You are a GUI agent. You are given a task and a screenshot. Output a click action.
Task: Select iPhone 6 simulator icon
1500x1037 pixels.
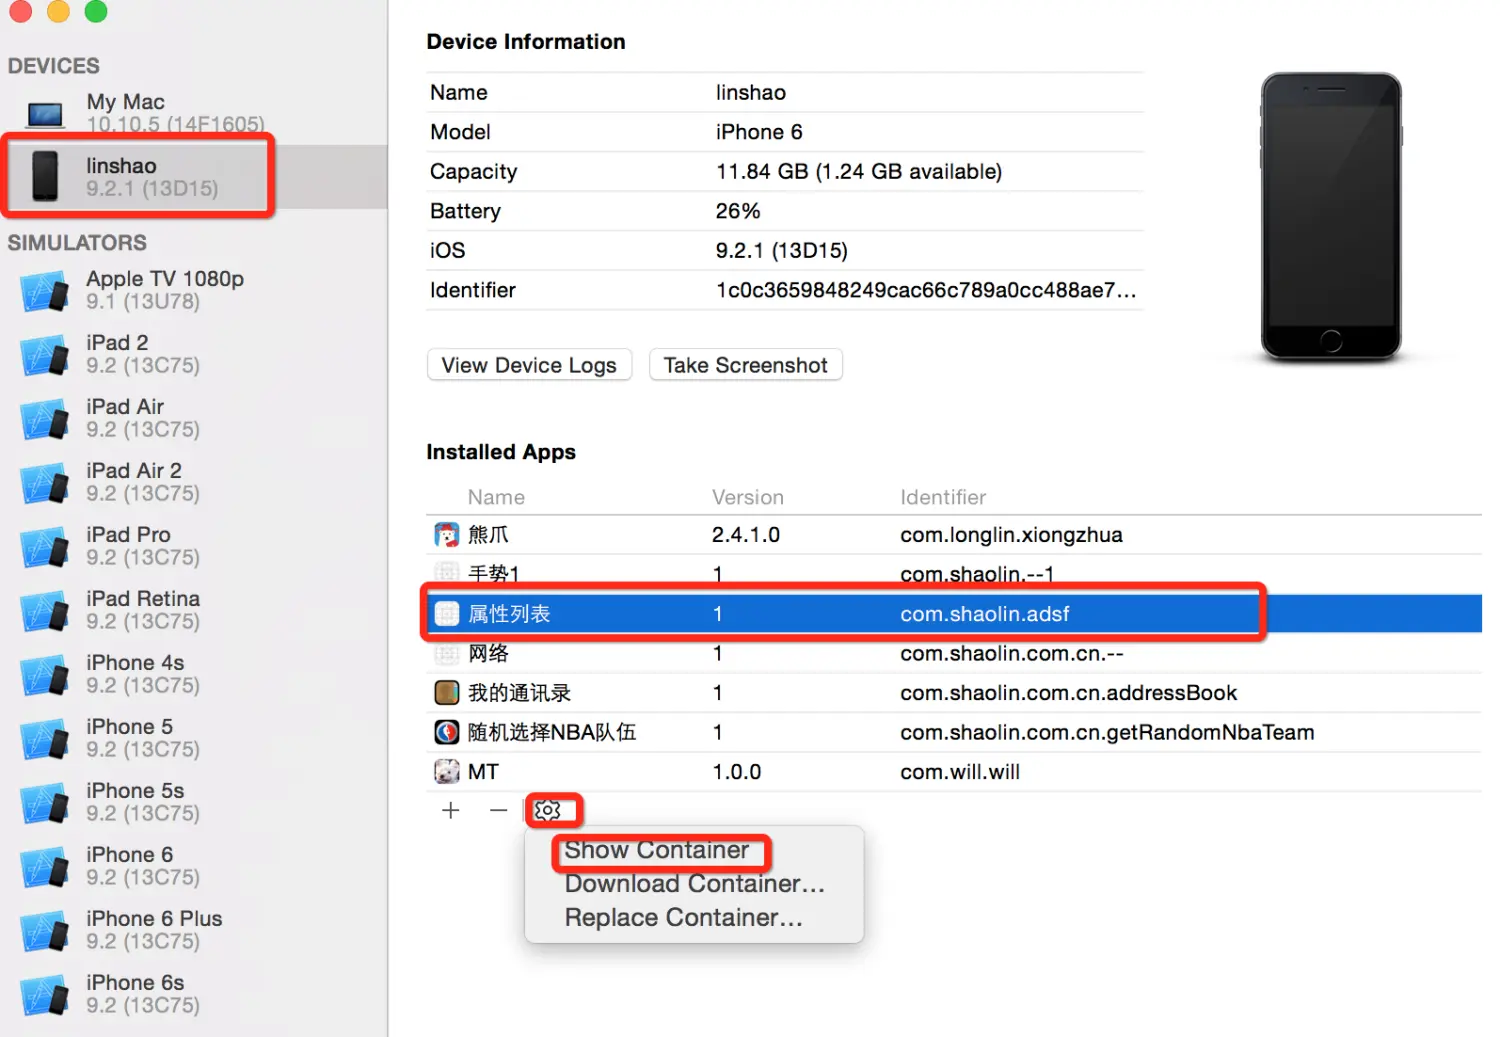click(x=44, y=867)
